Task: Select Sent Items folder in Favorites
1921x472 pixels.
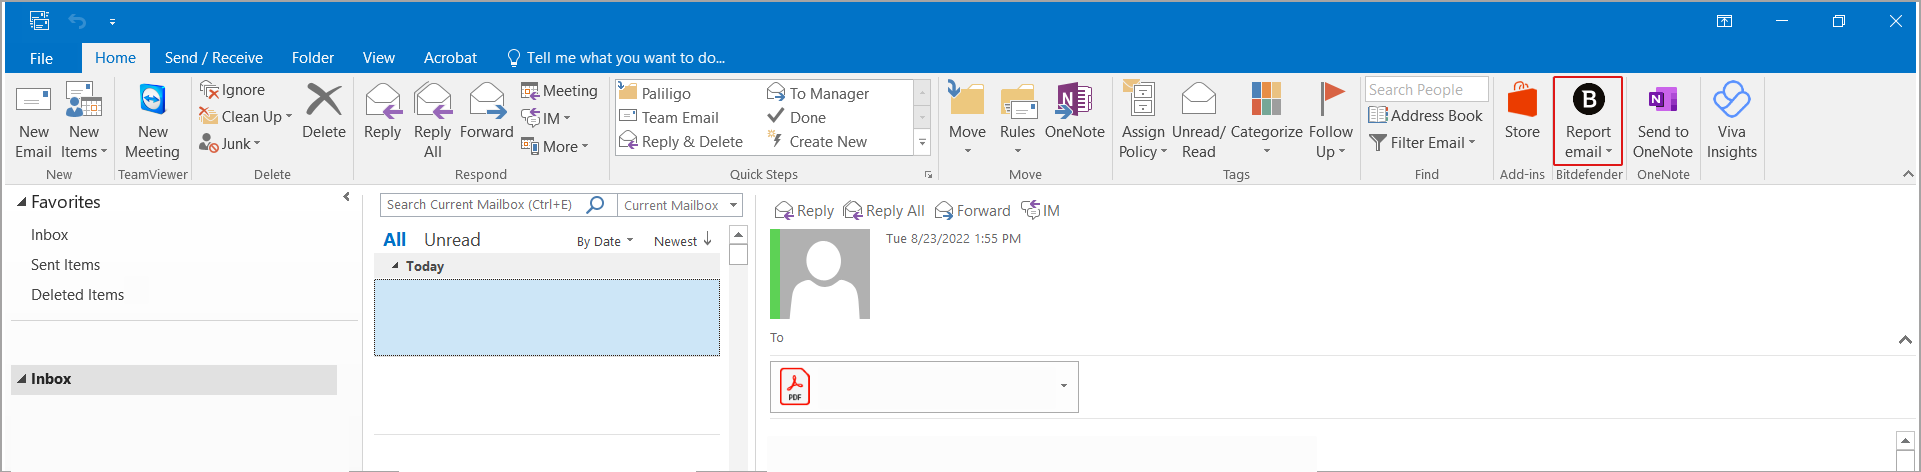Action: (66, 265)
